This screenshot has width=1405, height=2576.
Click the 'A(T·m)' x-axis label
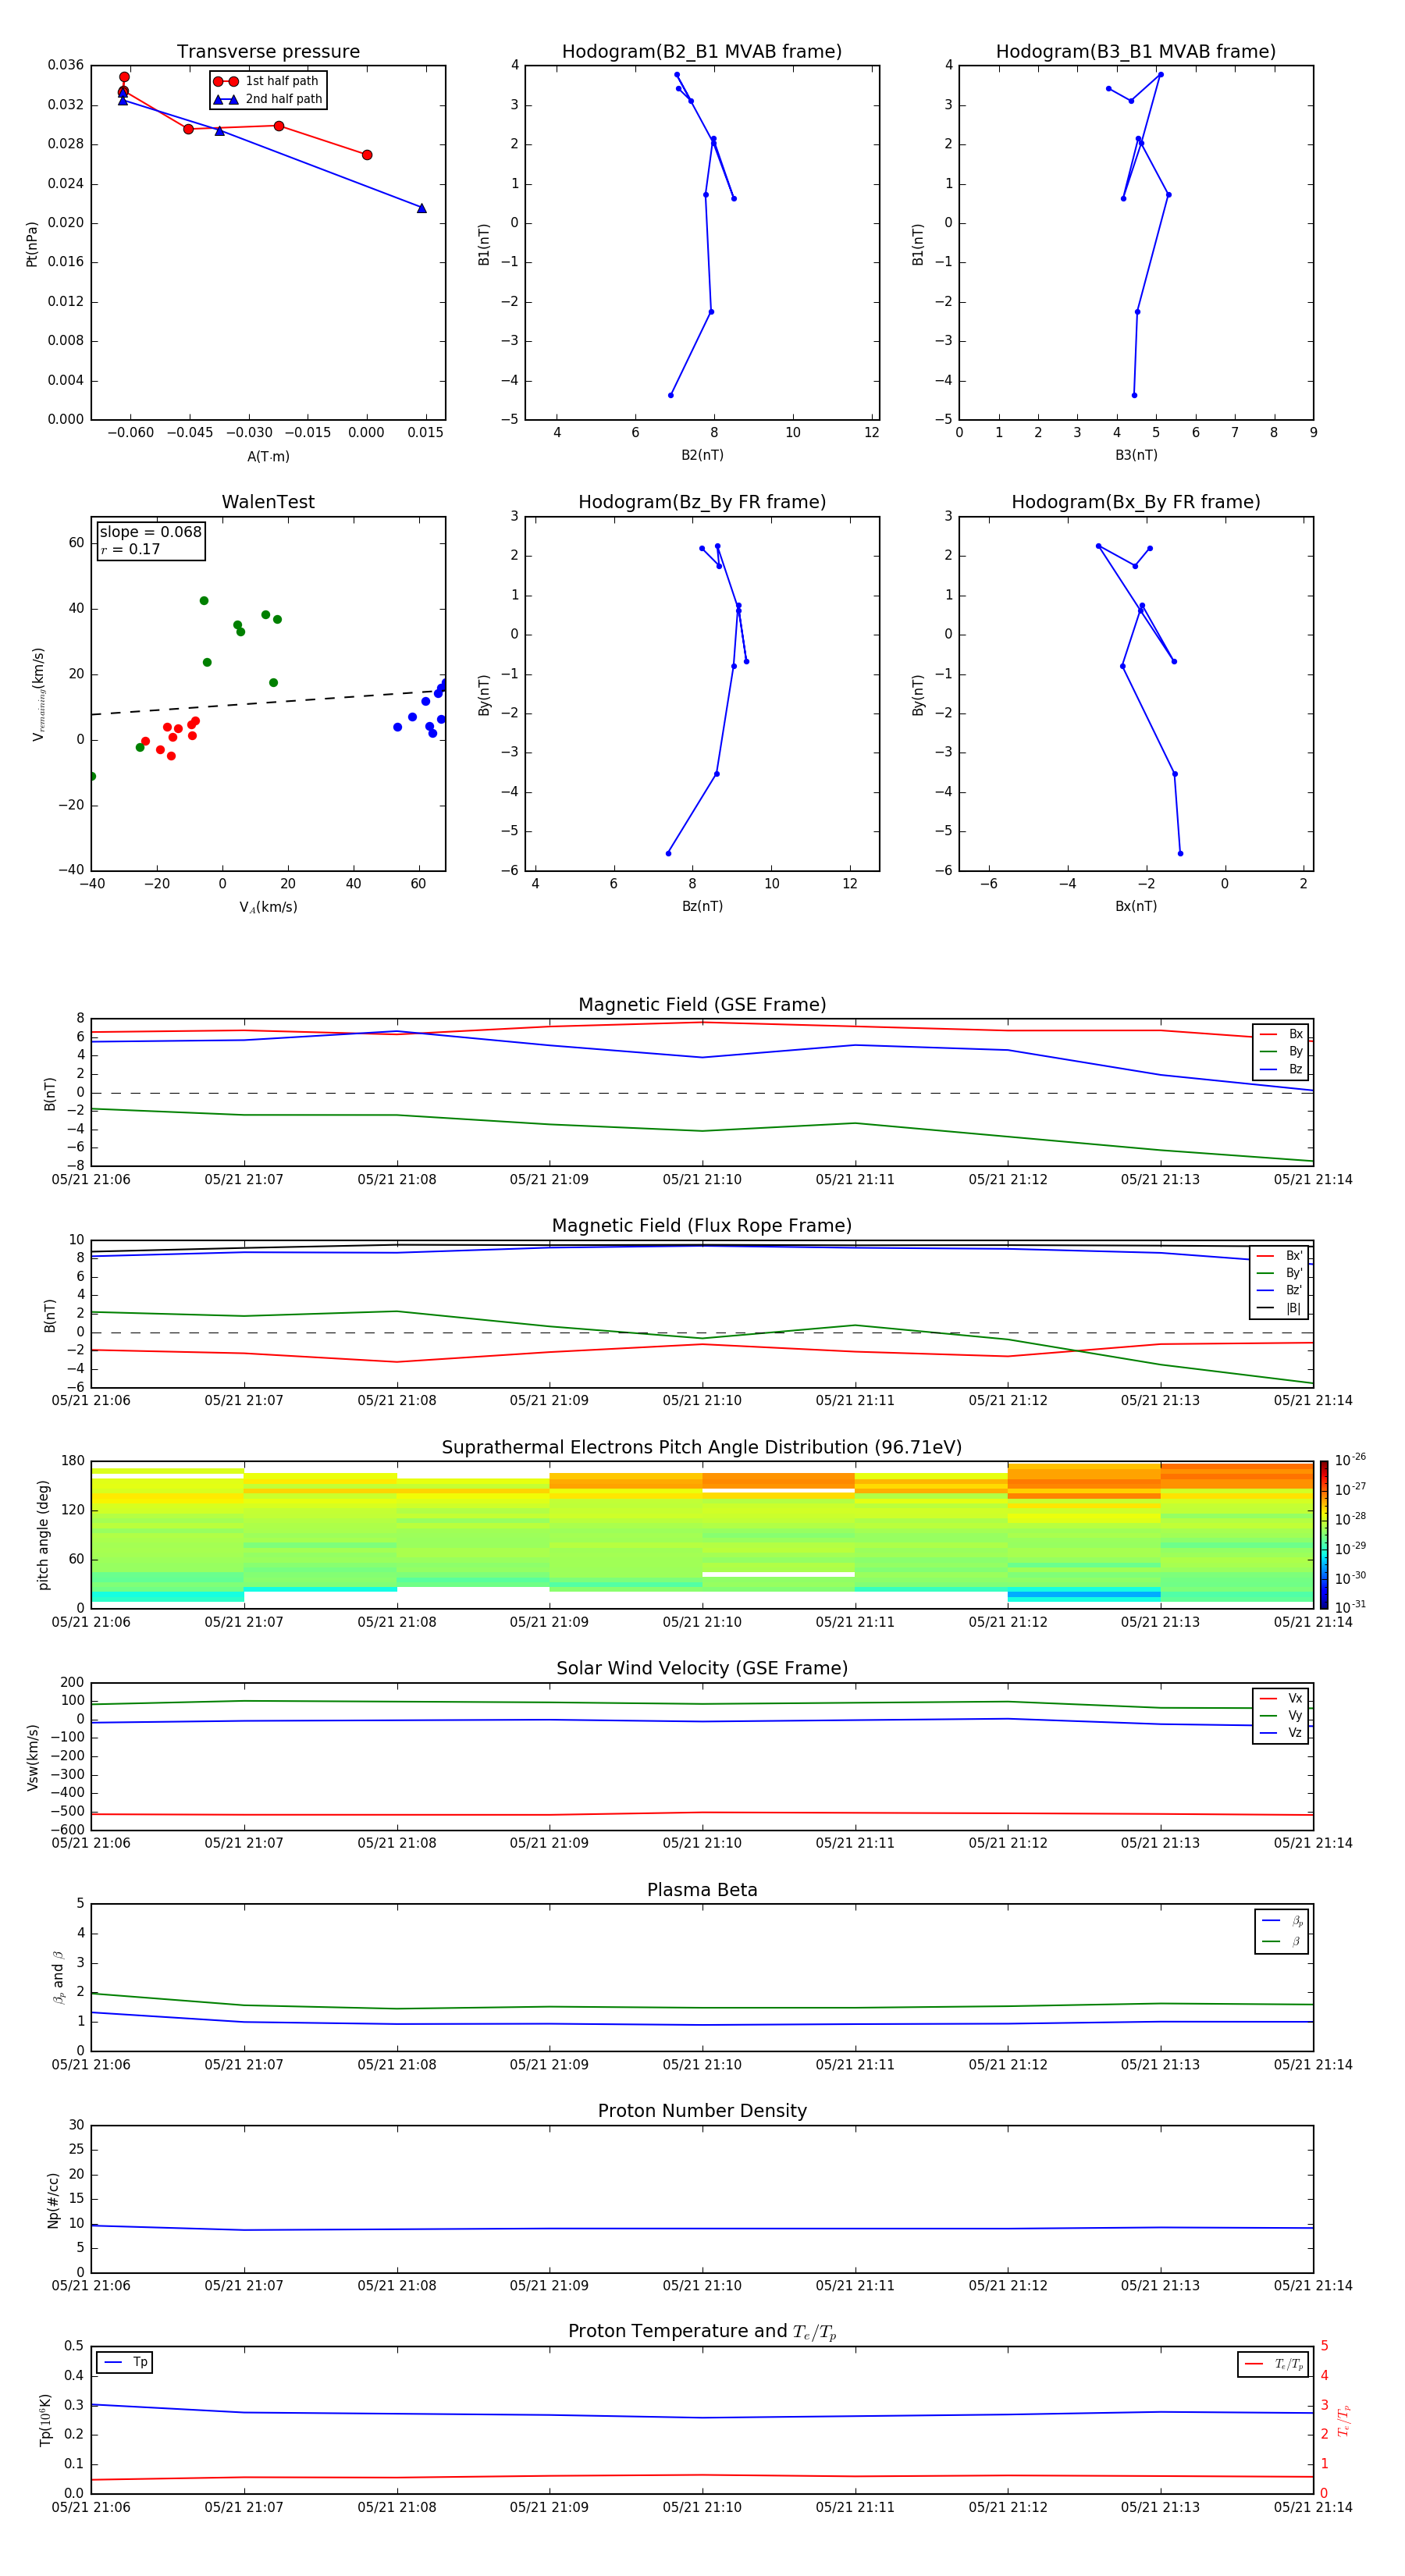pyautogui.click(x=268, y=456)
